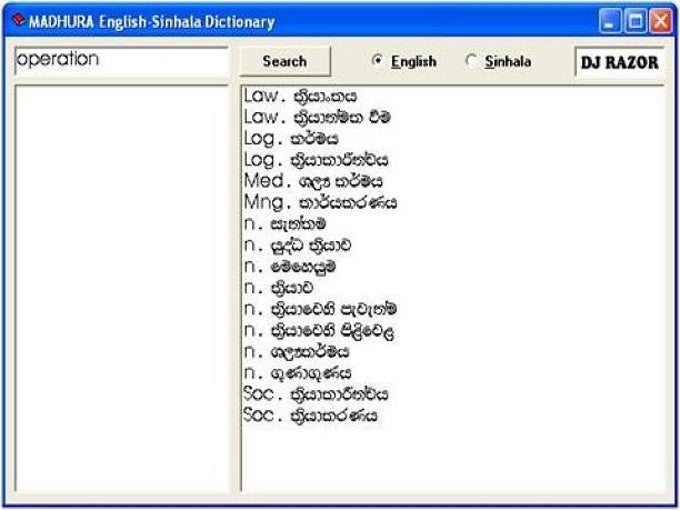Focus the search field containing "operation"
The height and width of the screenshot is (510, 680).
(120, 60)
